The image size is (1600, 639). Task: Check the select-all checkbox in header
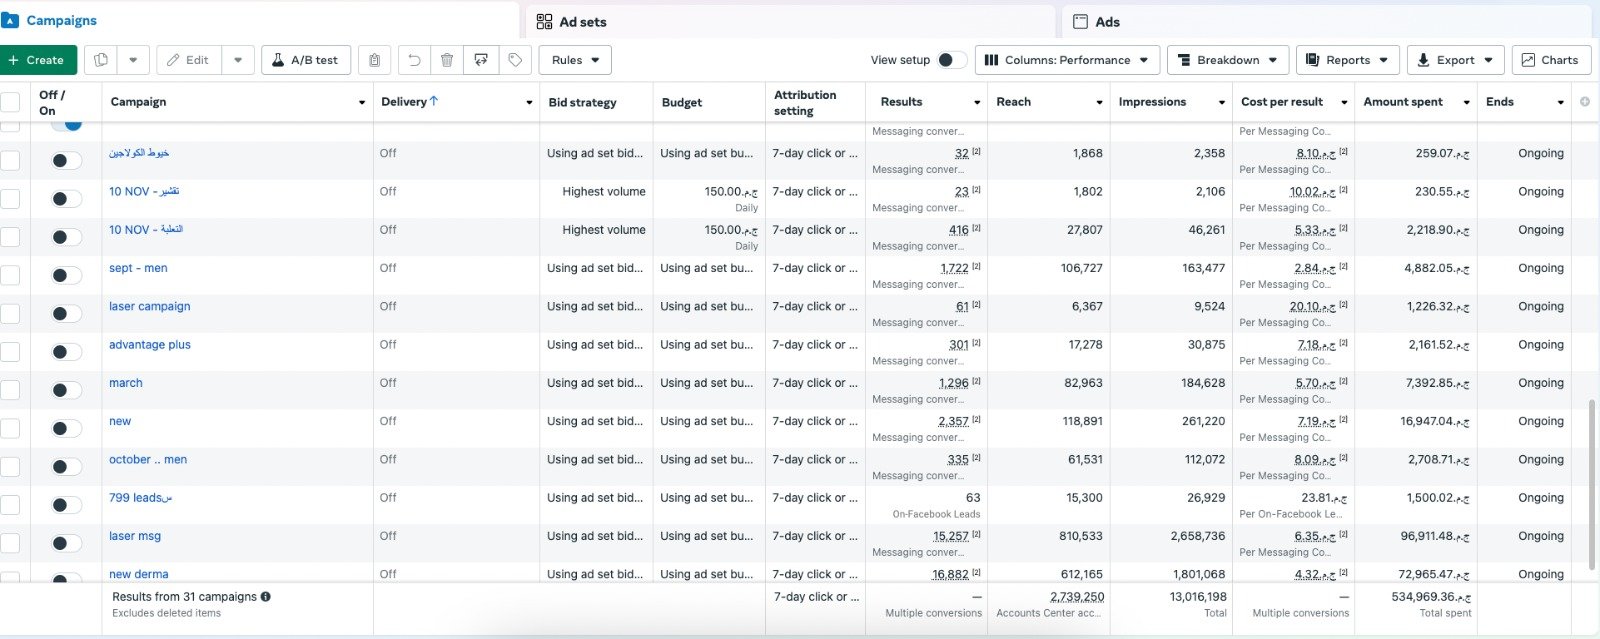pos(11,102)
